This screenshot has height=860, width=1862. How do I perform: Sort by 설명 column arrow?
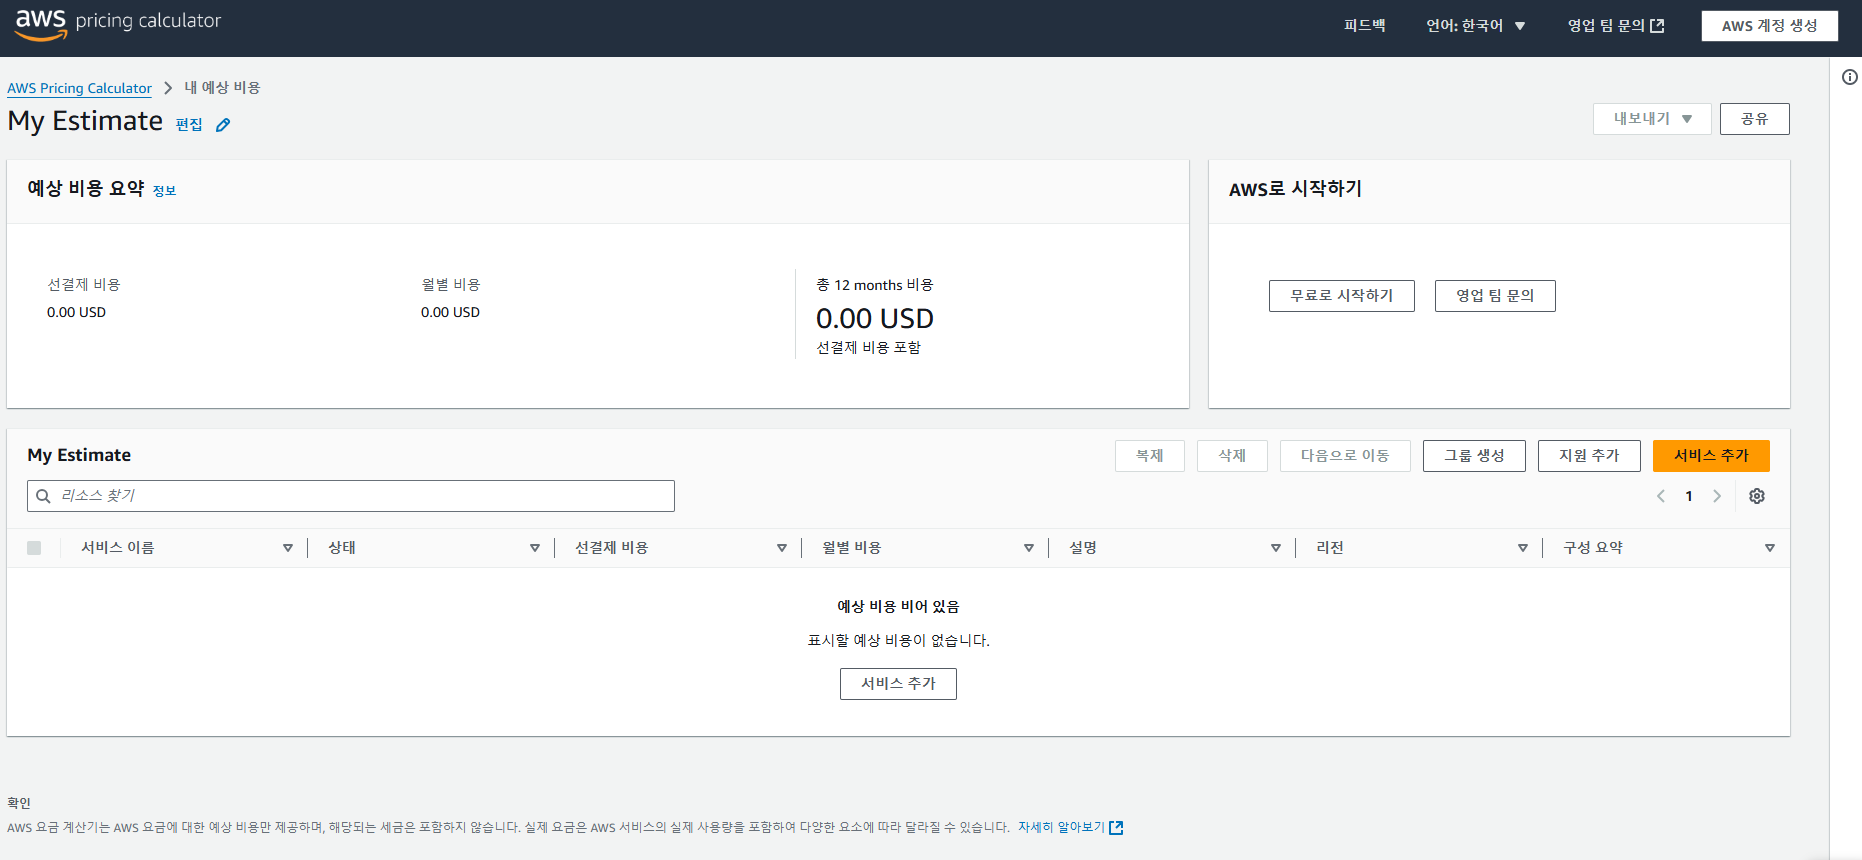(1276, 548)
